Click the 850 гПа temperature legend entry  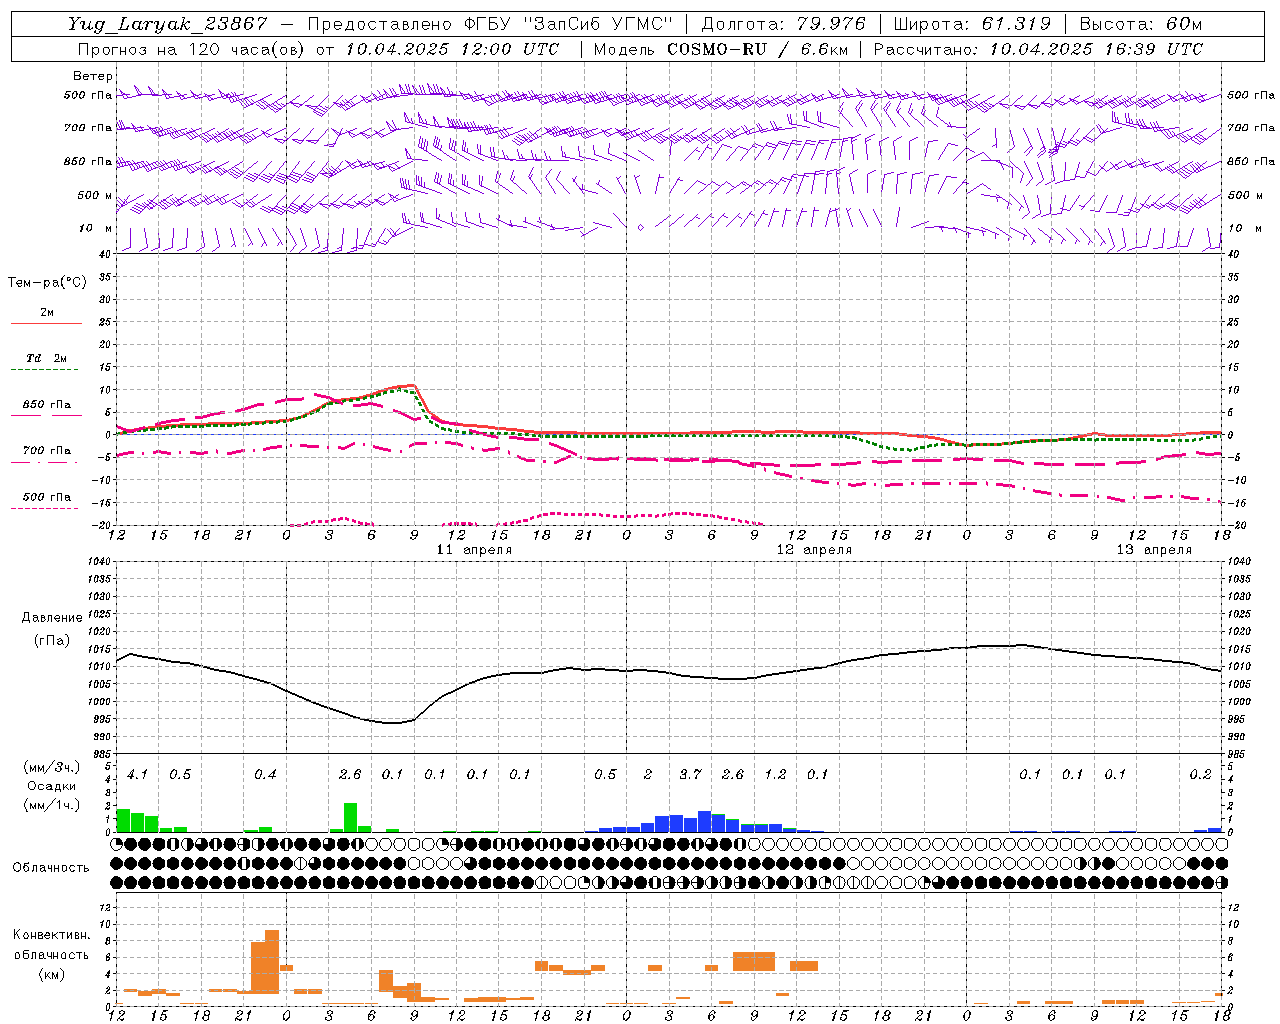click(x=47, y=405)
